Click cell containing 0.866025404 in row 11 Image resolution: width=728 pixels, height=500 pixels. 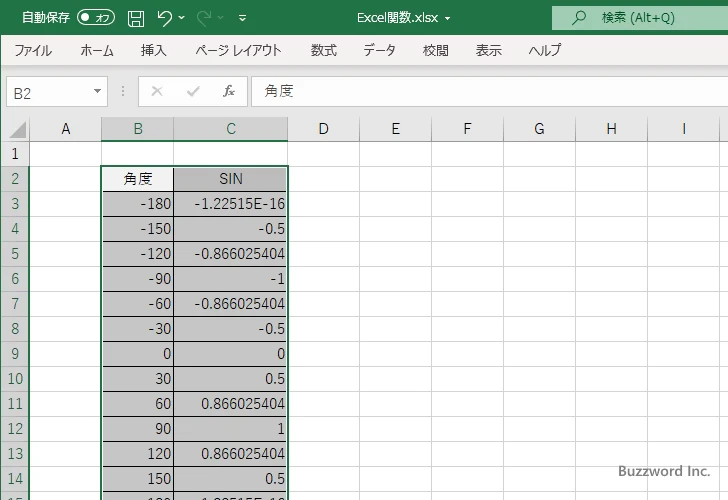tap(231, 403)
